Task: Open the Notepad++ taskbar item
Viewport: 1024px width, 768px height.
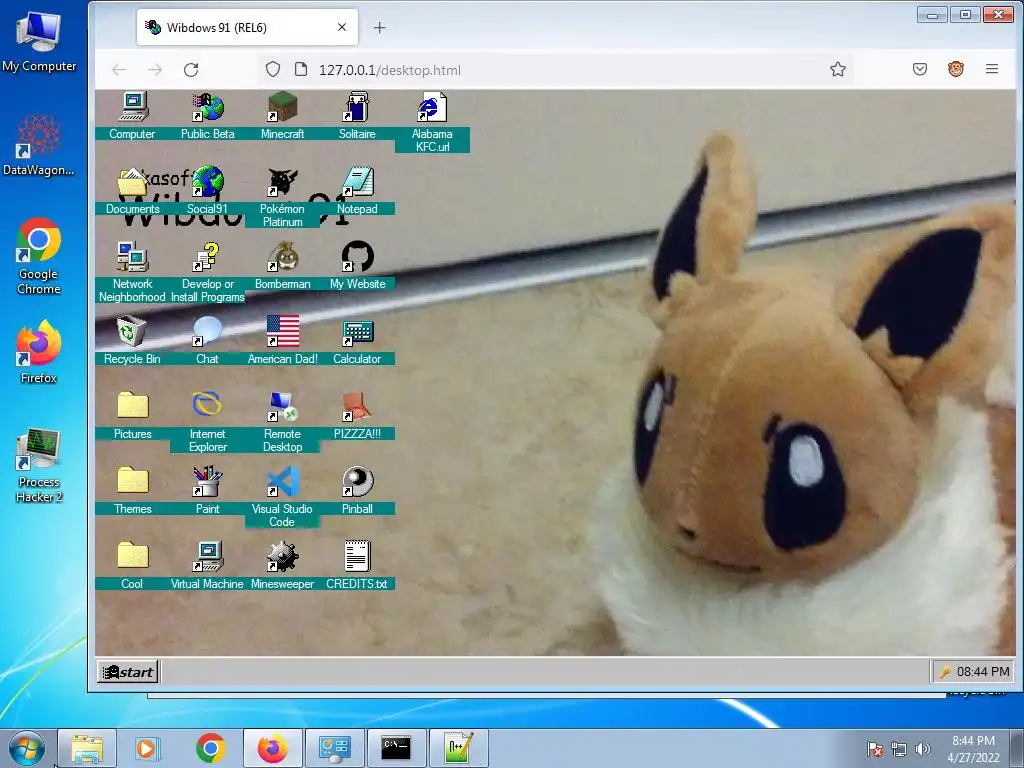Action: pos(458,748)
